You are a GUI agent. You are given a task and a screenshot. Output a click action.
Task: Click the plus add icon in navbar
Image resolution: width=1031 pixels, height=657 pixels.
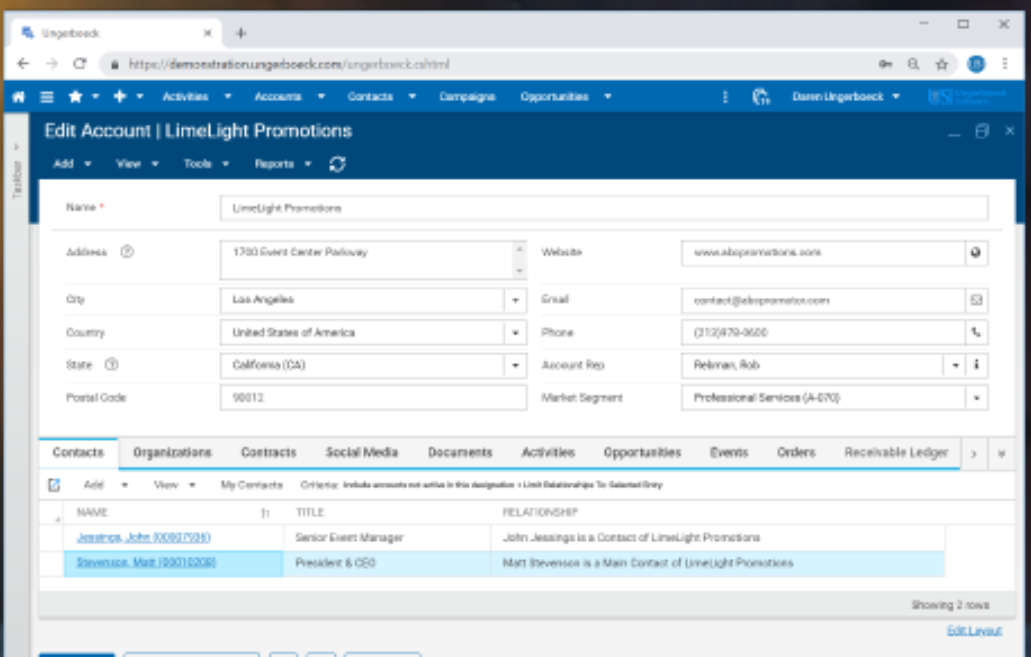(x=119, y=97)
